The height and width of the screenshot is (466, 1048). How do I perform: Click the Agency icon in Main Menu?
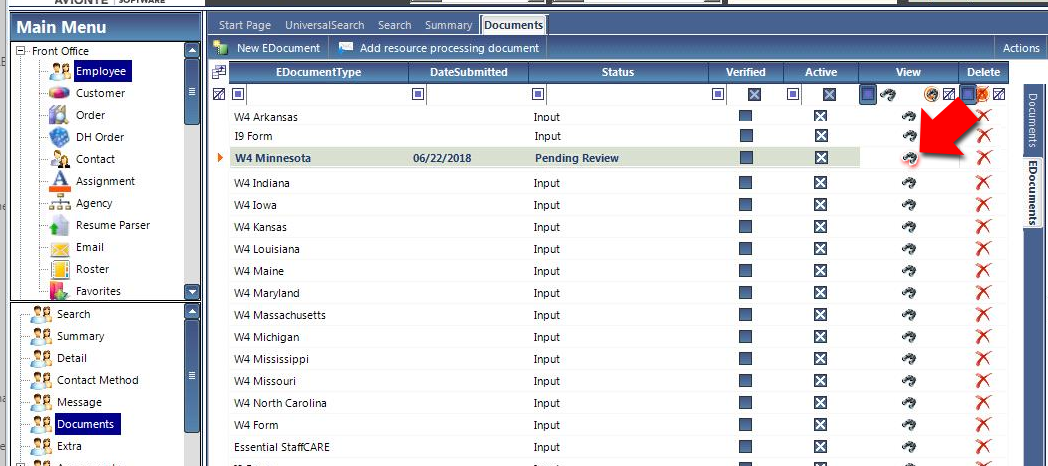(59, 203)
